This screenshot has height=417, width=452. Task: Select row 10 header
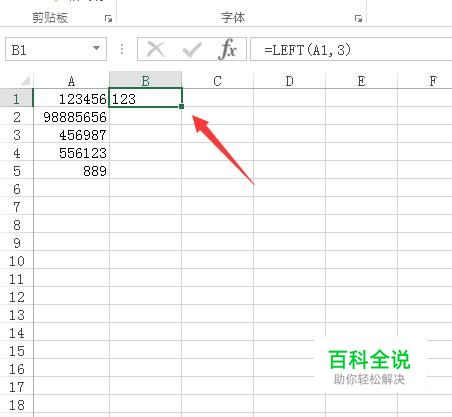click(x=17, y=260)
